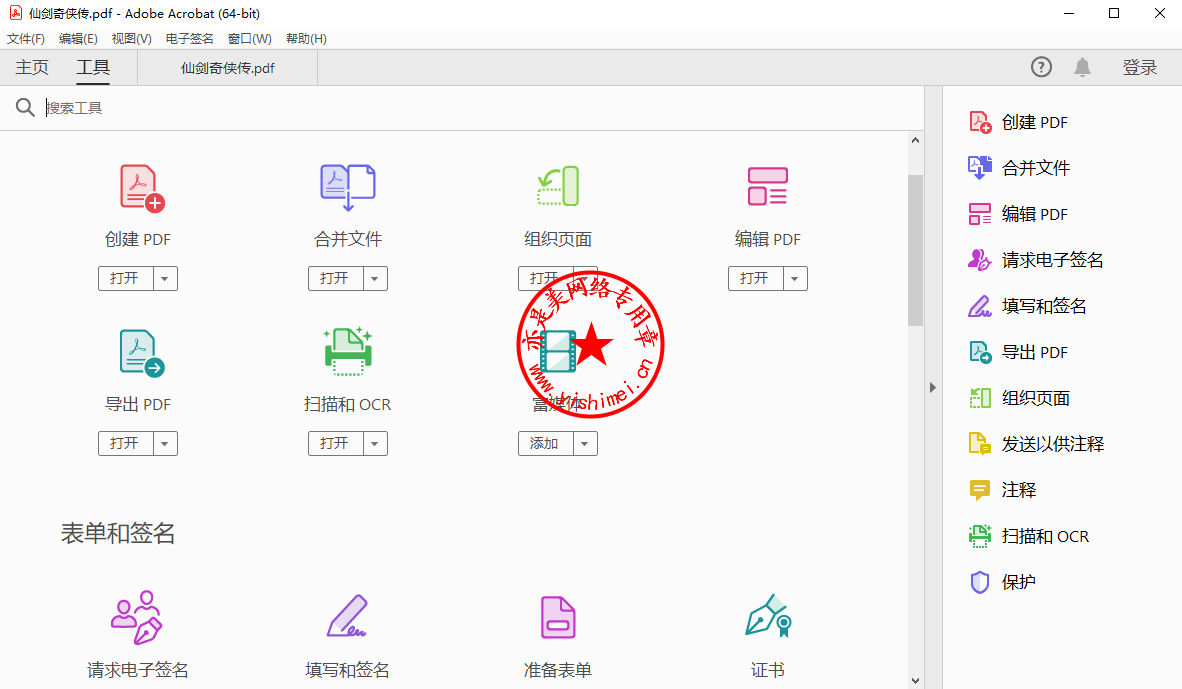The image size is (1182, 689).
Task: Select 编辑 PDF icon in right sidebar
Action: [x=980, y=214]
